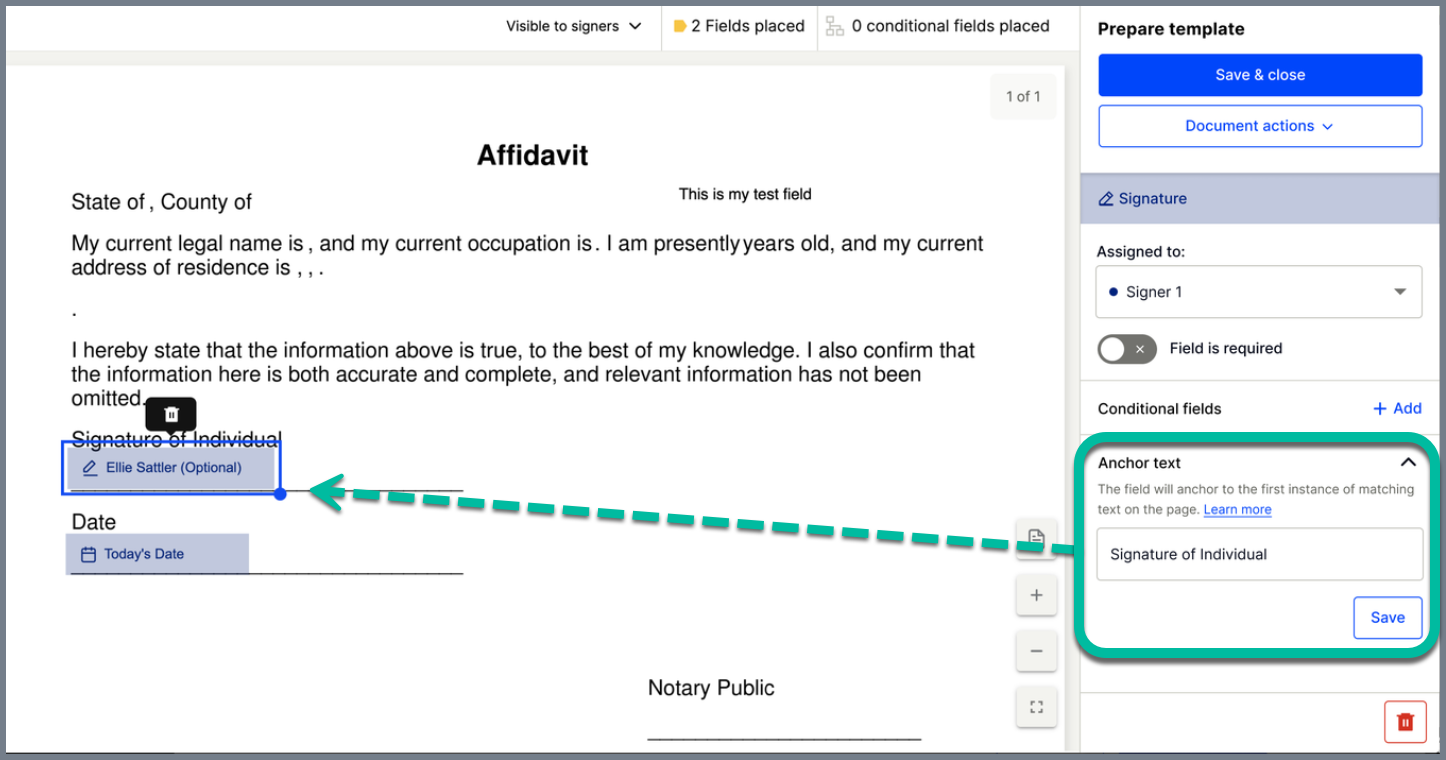Open the page thumbnail panel icon
The height and width of the screenshot is (760, 1446).
click(x=1036, y=538)
